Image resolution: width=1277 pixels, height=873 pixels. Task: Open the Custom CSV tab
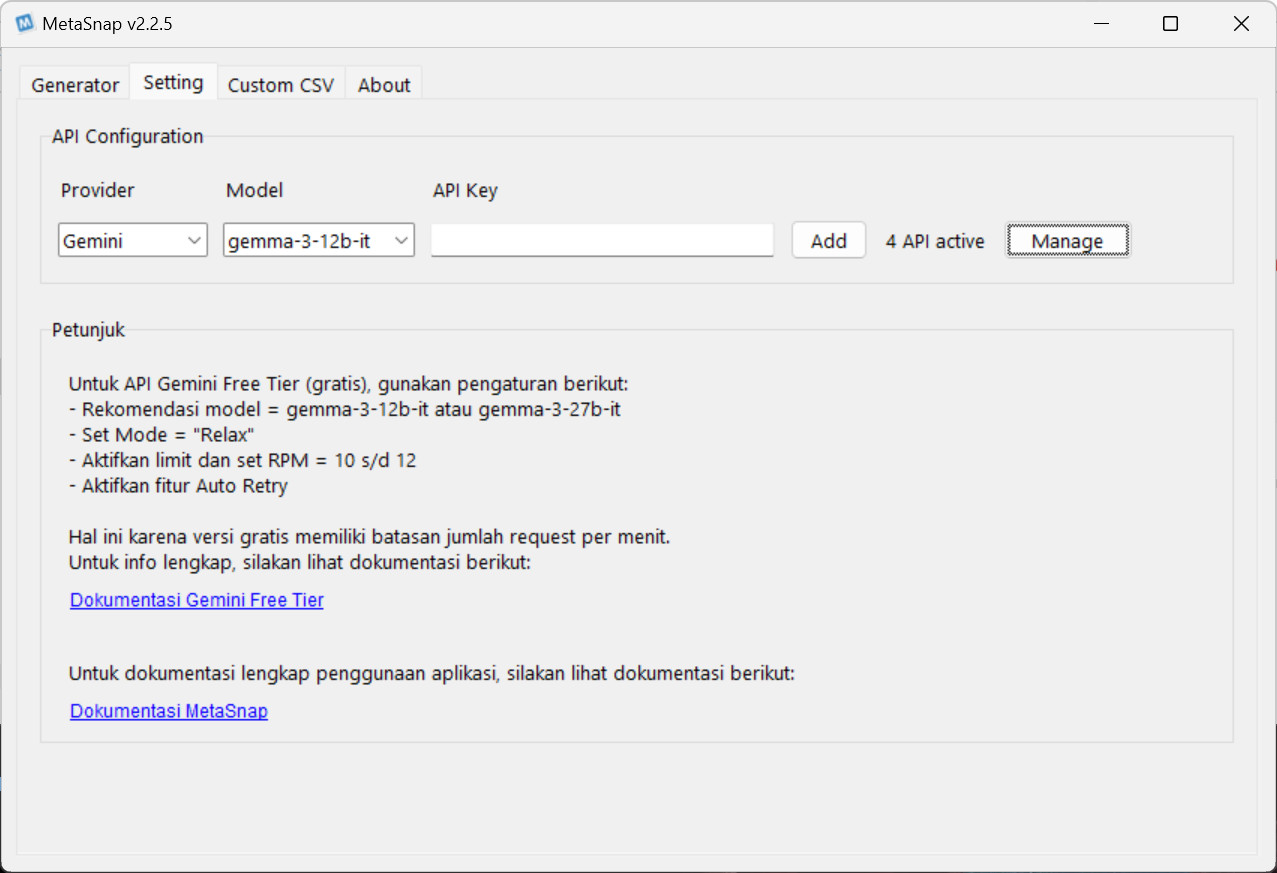coord(281,85)
